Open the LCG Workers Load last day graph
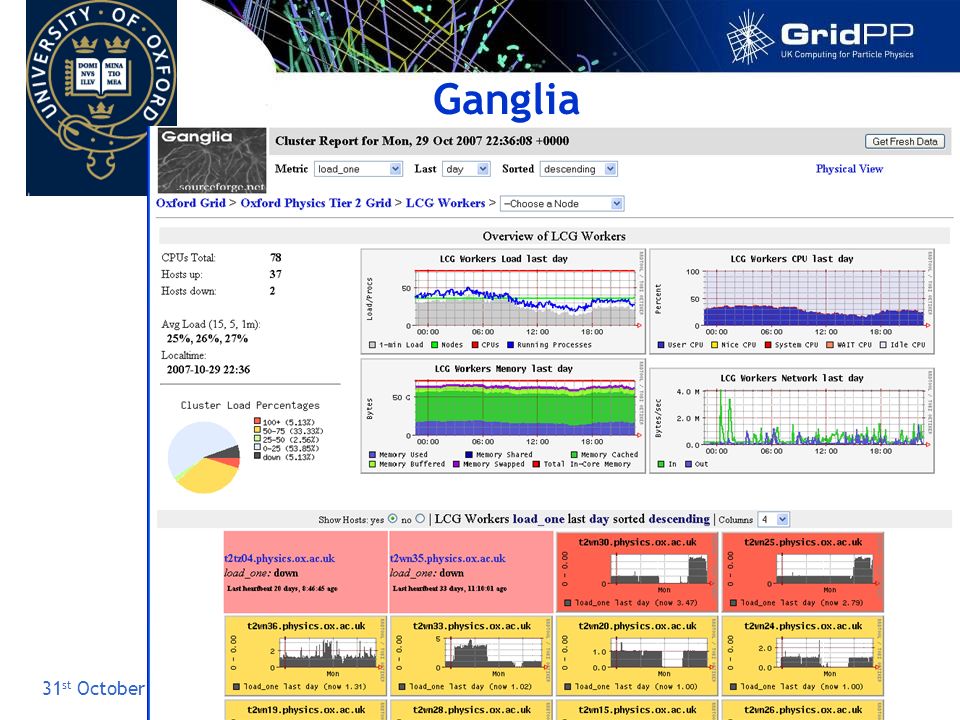This screenshot has width=960, height=720. [x=503, y=301]
